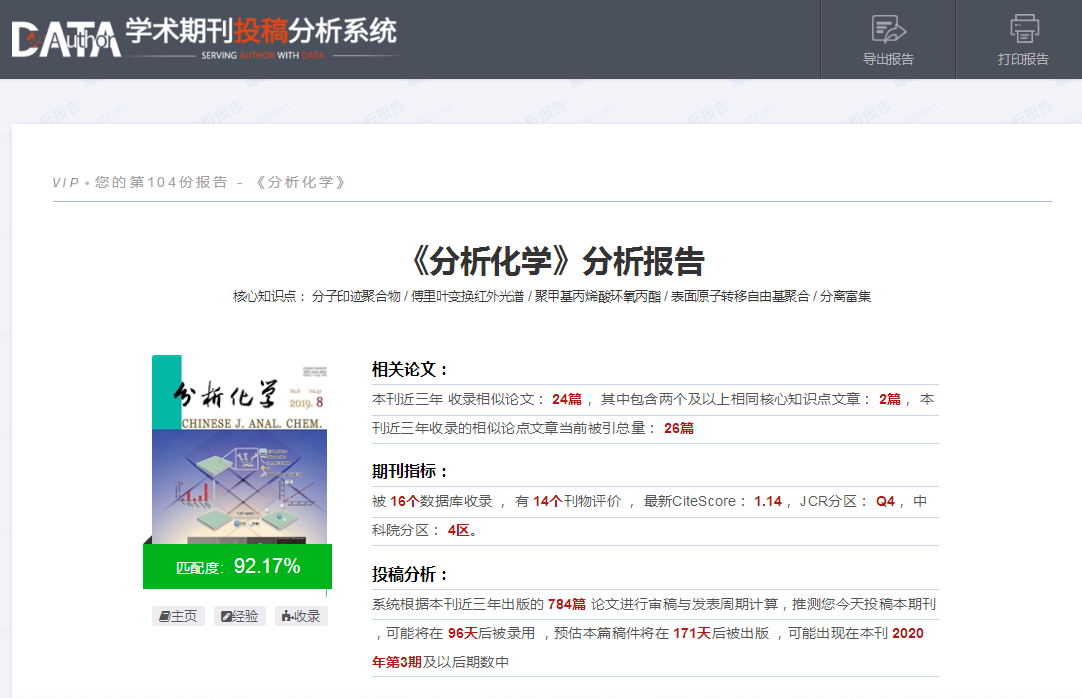The width and height of the screenshot is (1082, 698).
Task: Click the 26篇 citation count link
Action: coord(679,428)
